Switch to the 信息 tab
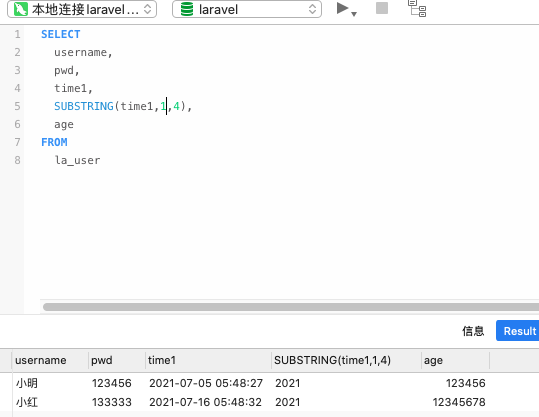This screenshot has width=539, height=417. pos(473,331)
